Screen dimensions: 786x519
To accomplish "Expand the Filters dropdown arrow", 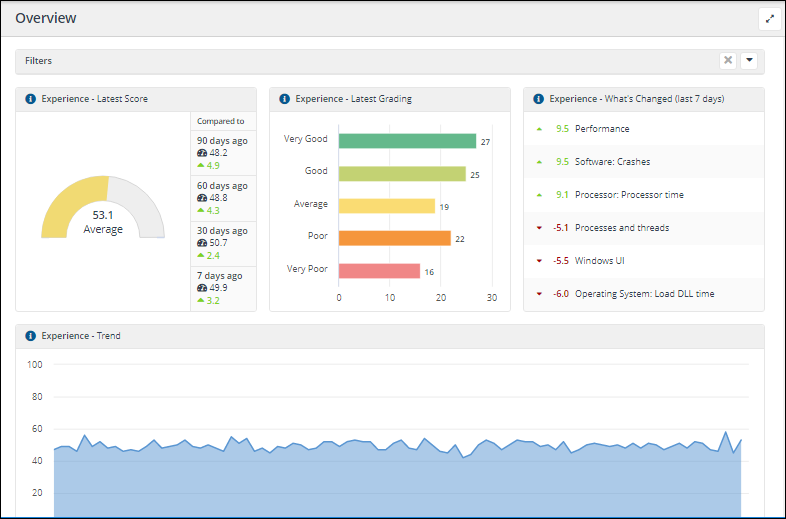I will pyautogui.click(x=749, y=61).
